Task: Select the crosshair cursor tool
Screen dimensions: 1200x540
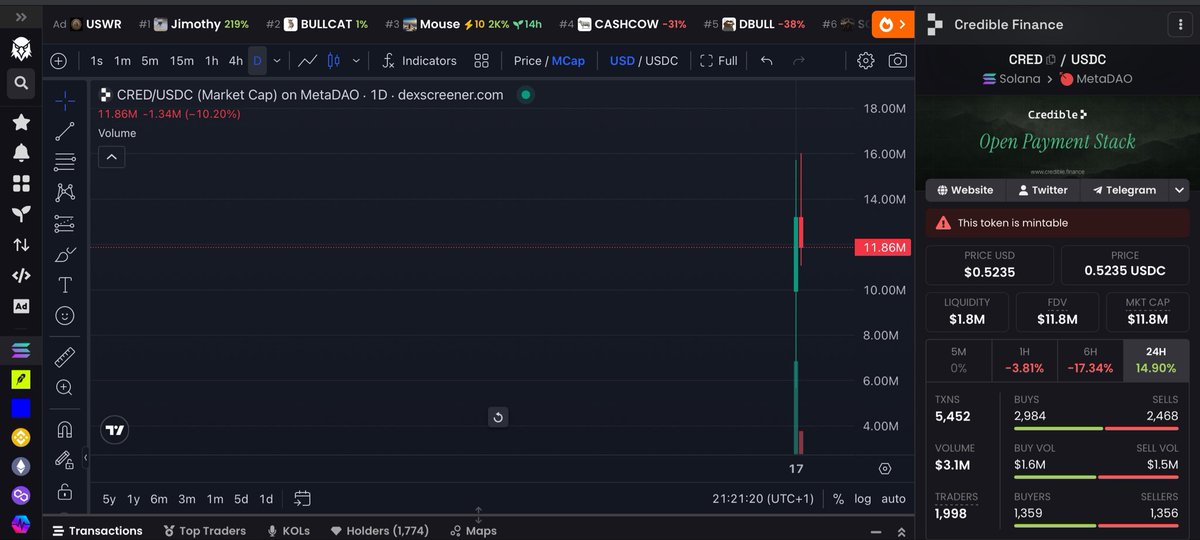Action: point(64,100)
